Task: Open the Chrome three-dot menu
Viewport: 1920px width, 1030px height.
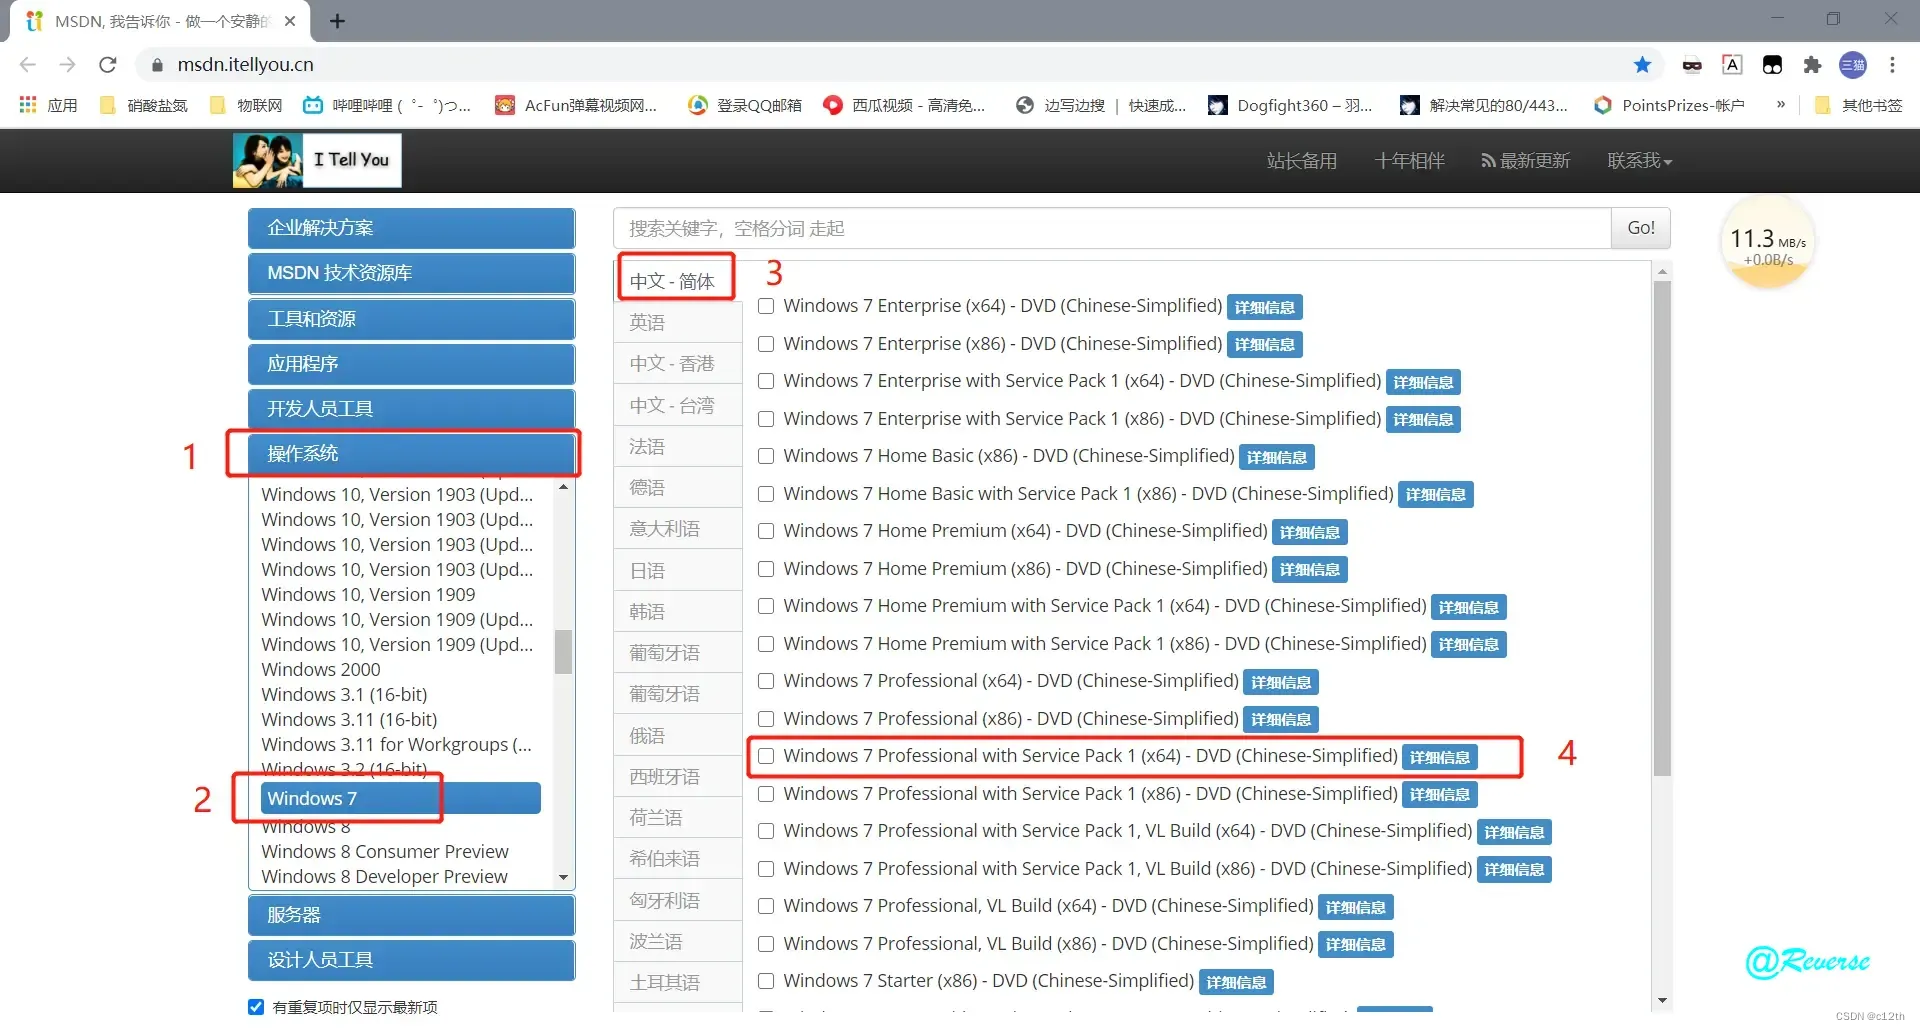Action: click(x=1892, y=65)
